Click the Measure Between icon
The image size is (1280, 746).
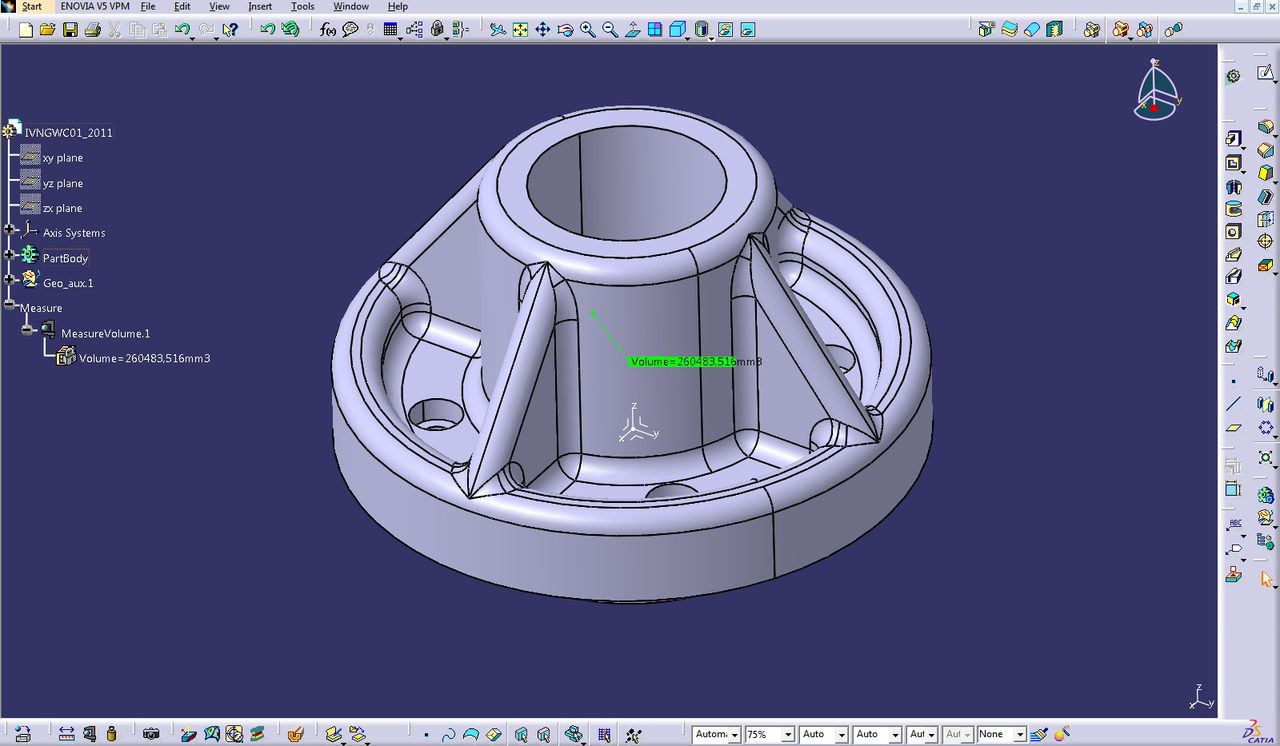(x=67, y=734)
